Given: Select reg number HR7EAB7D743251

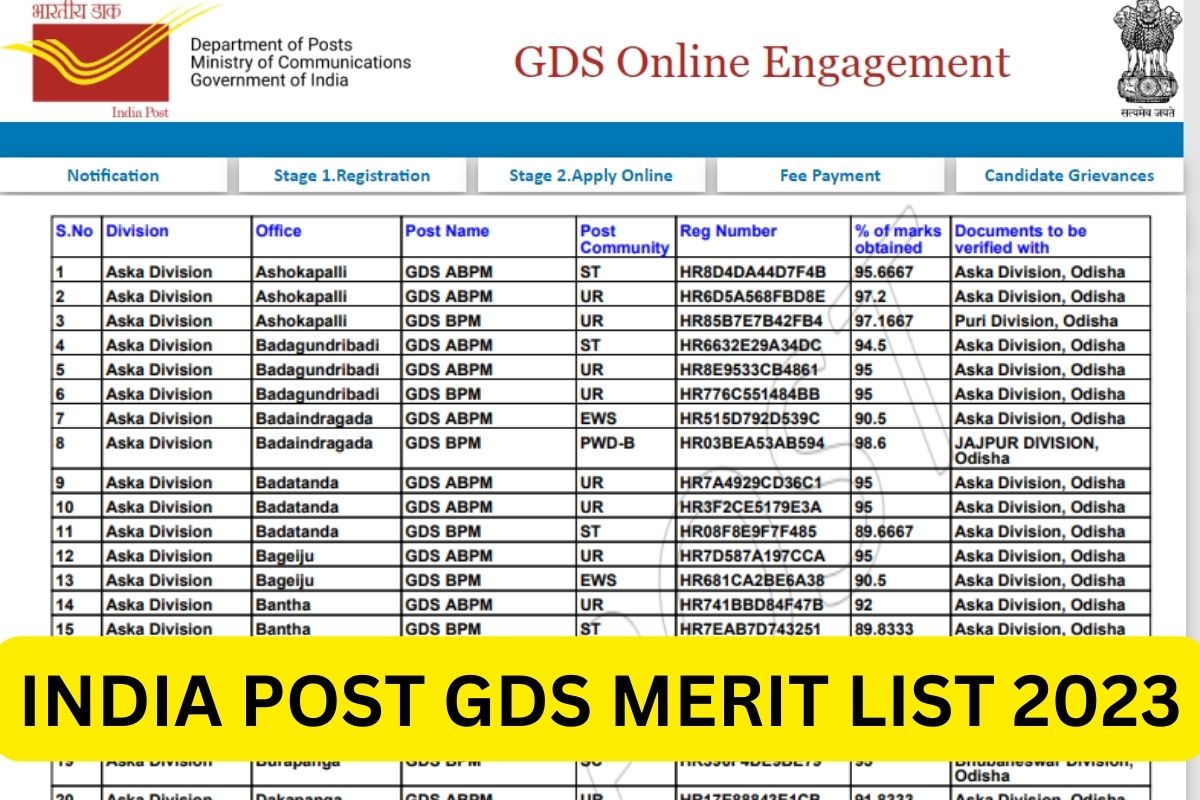Looking at the screenshot, I should [x=750, y=629].
